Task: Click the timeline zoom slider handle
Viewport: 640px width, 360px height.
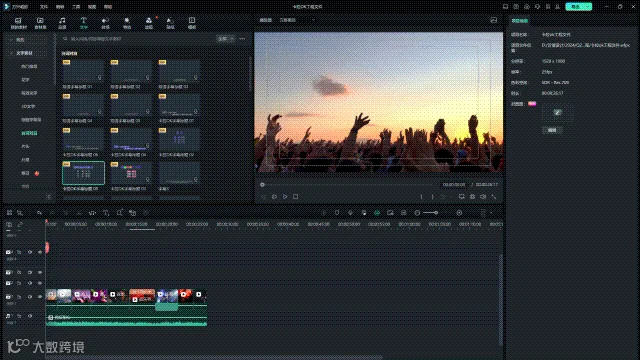Action: click(x=436, y=213)
